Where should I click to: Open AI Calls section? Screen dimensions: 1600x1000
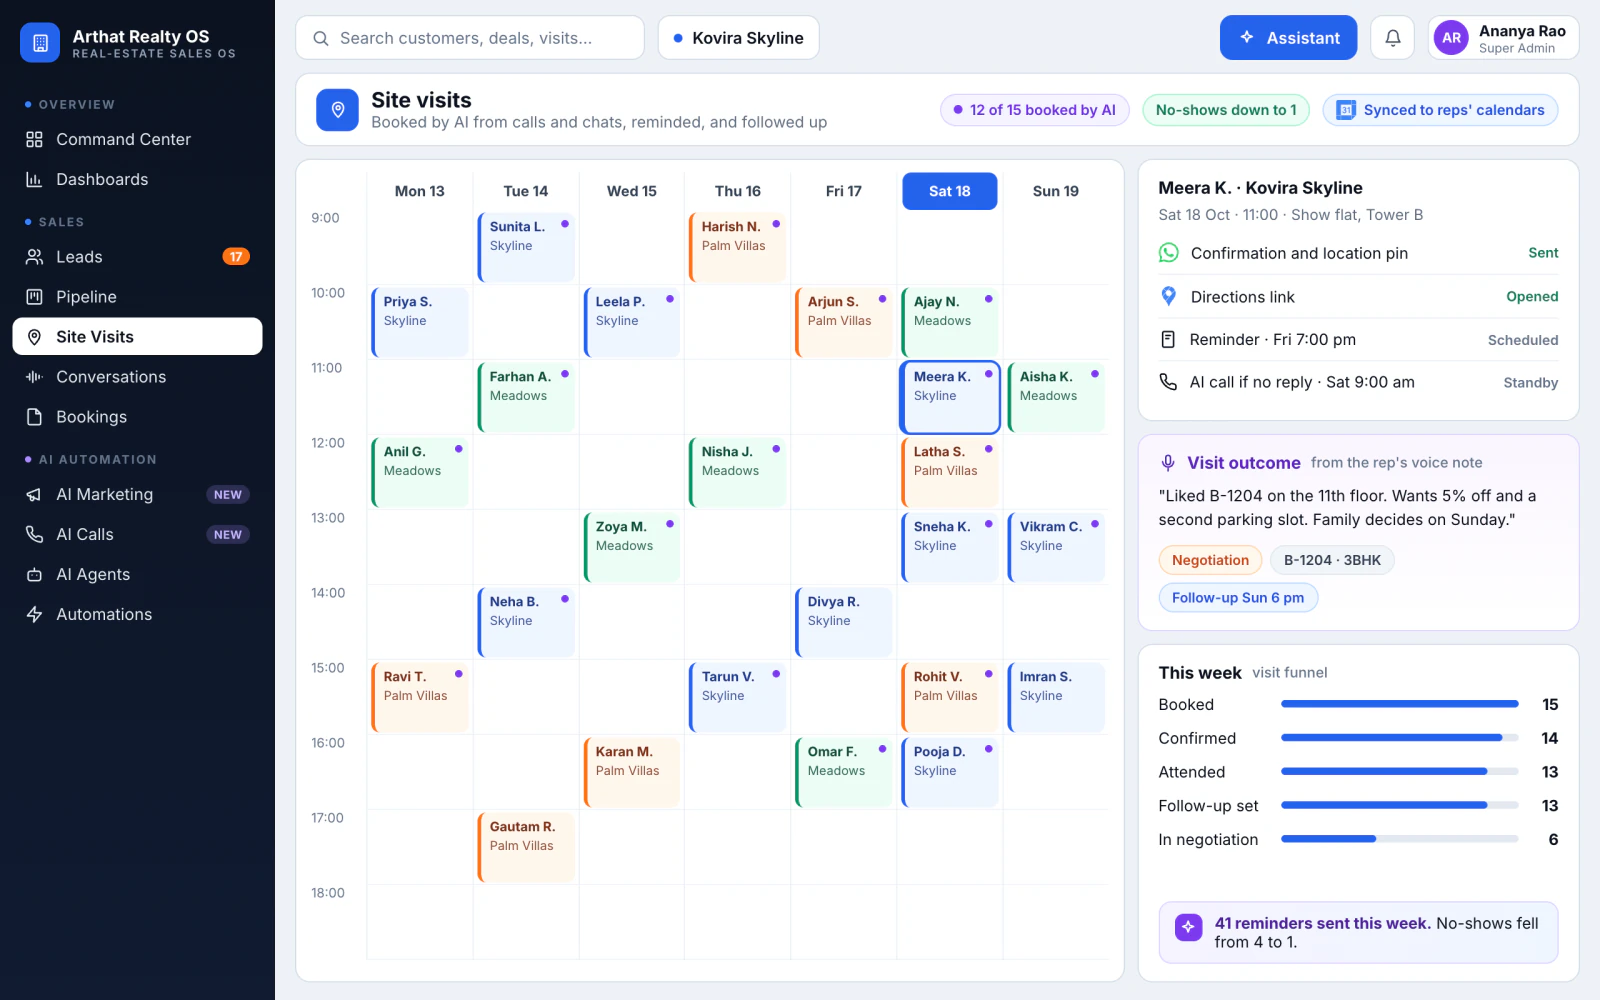(137, 534)
